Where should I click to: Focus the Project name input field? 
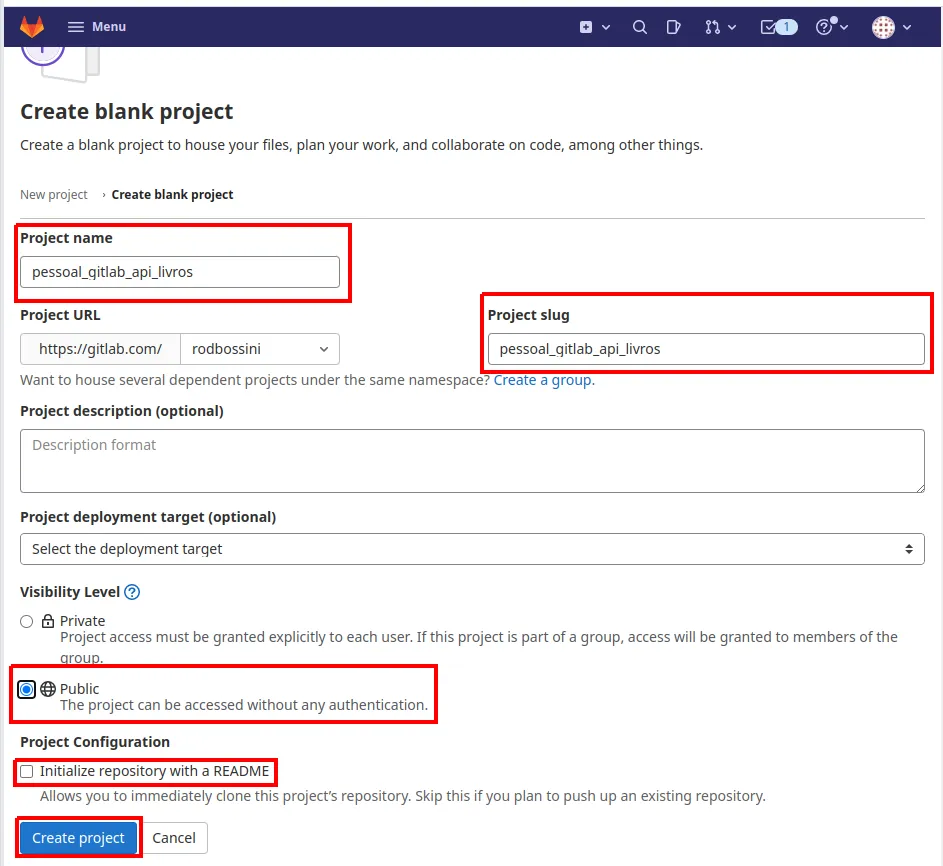coord(180,272)
